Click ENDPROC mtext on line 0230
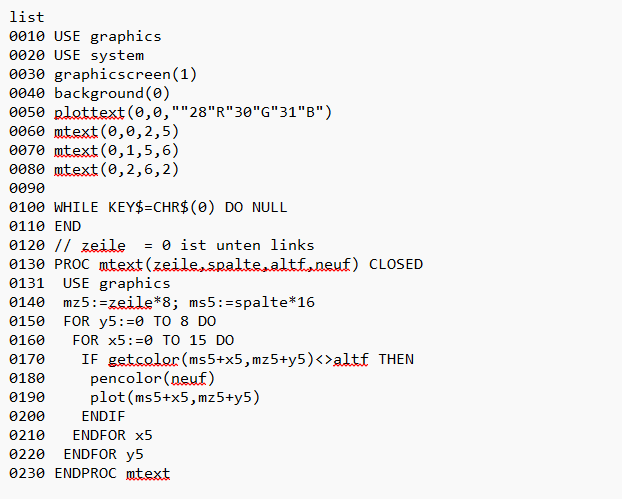The width and height of the screenshot is (622, 499). click(112, 474)
